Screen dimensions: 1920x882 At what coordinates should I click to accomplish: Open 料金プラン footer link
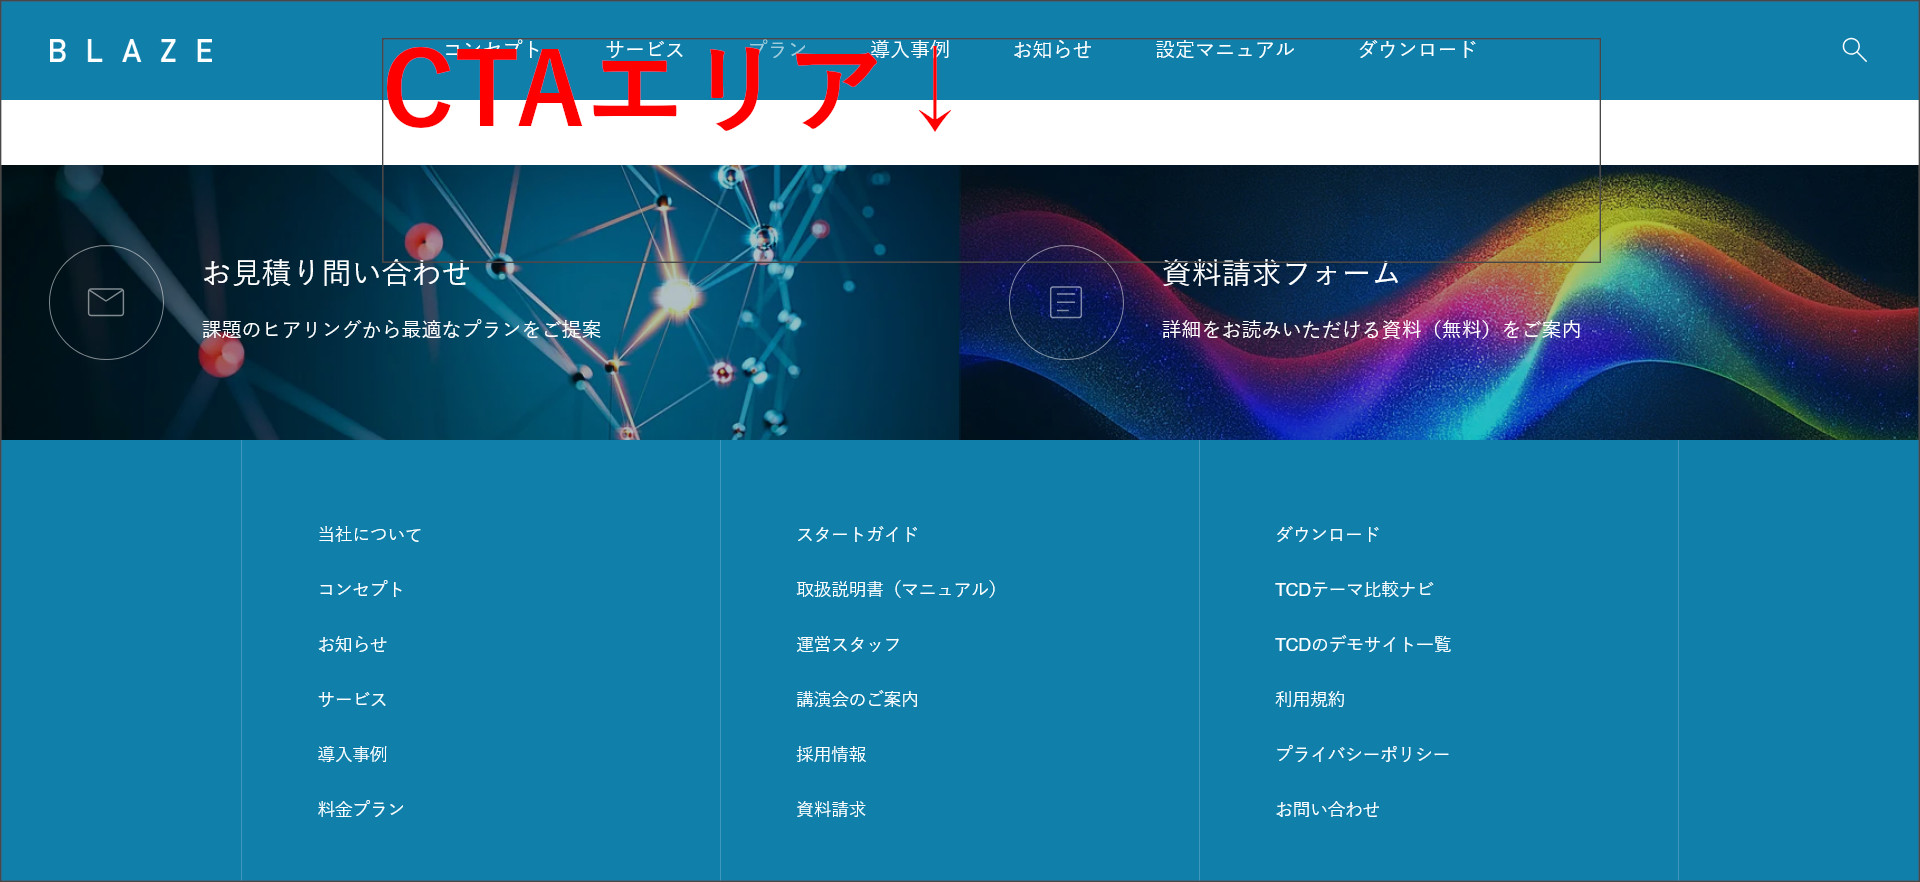tap(361, 810)
